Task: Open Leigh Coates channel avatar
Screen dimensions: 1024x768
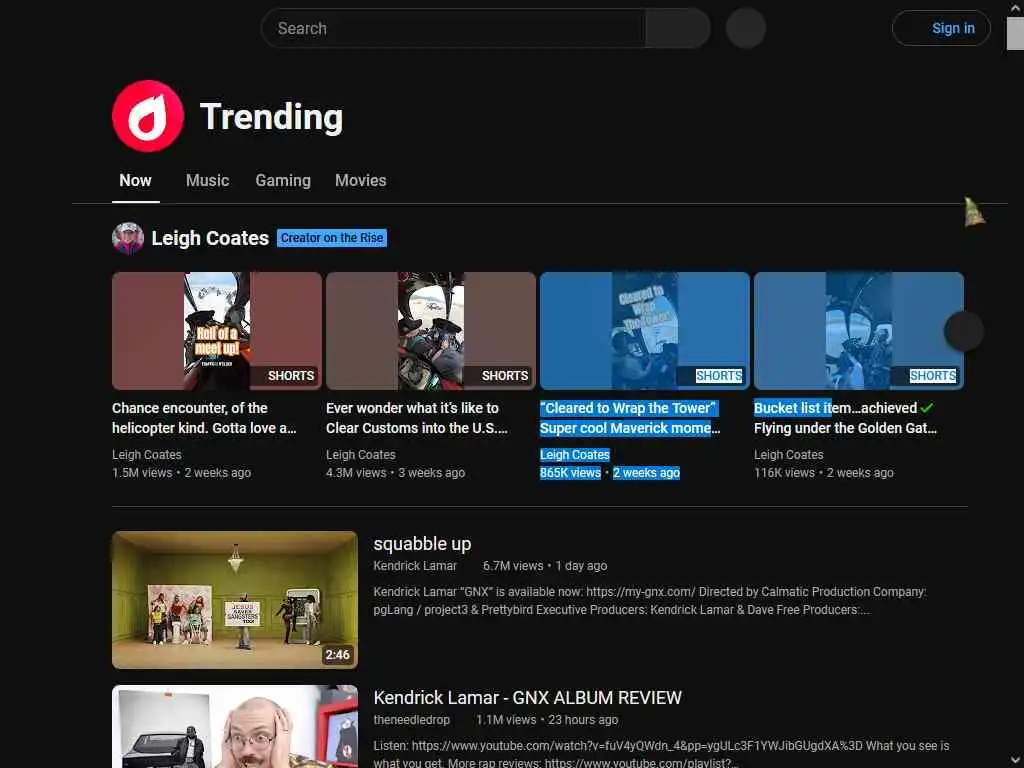Action: (128, 238)
